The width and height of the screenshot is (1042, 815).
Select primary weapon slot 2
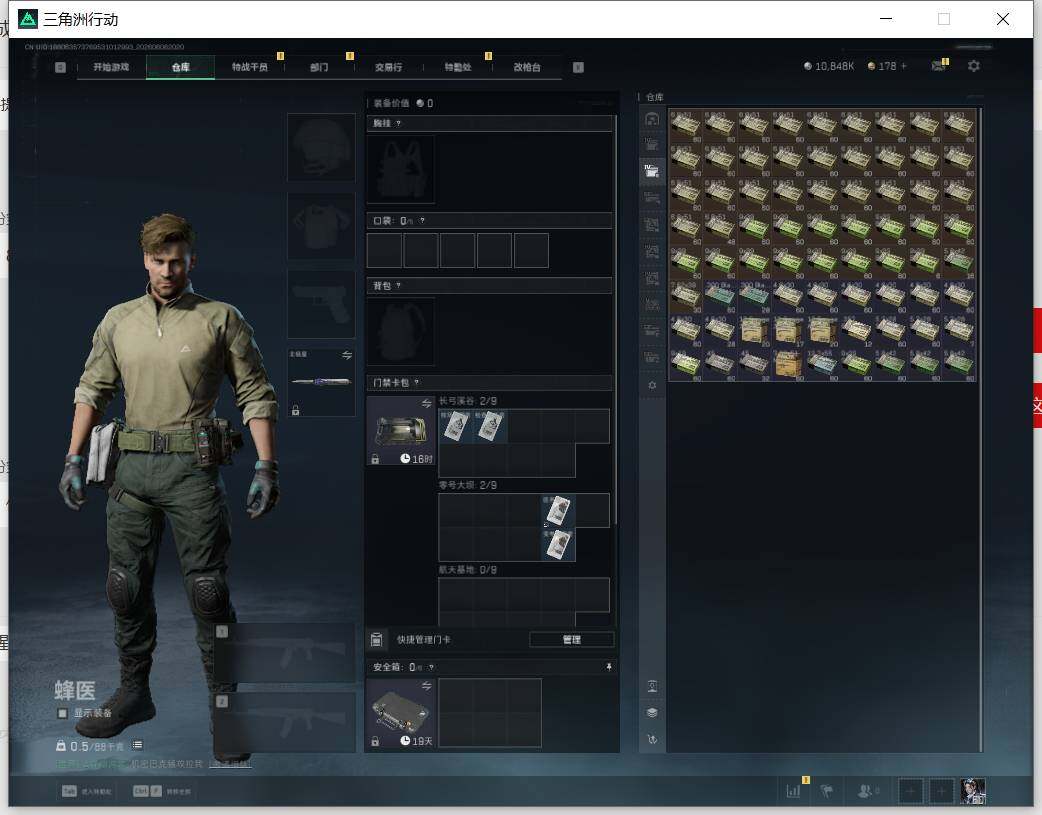284,723
